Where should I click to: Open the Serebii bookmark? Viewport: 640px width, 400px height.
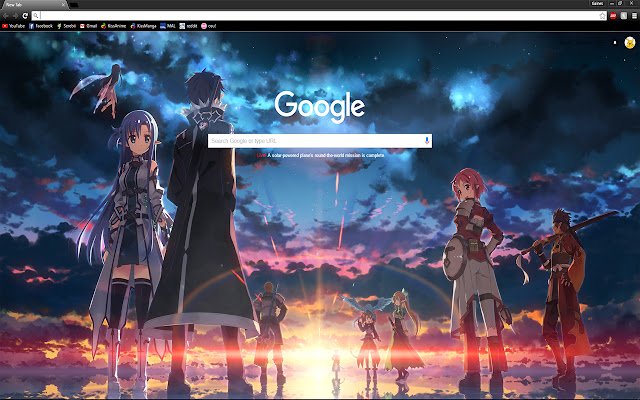66,26
